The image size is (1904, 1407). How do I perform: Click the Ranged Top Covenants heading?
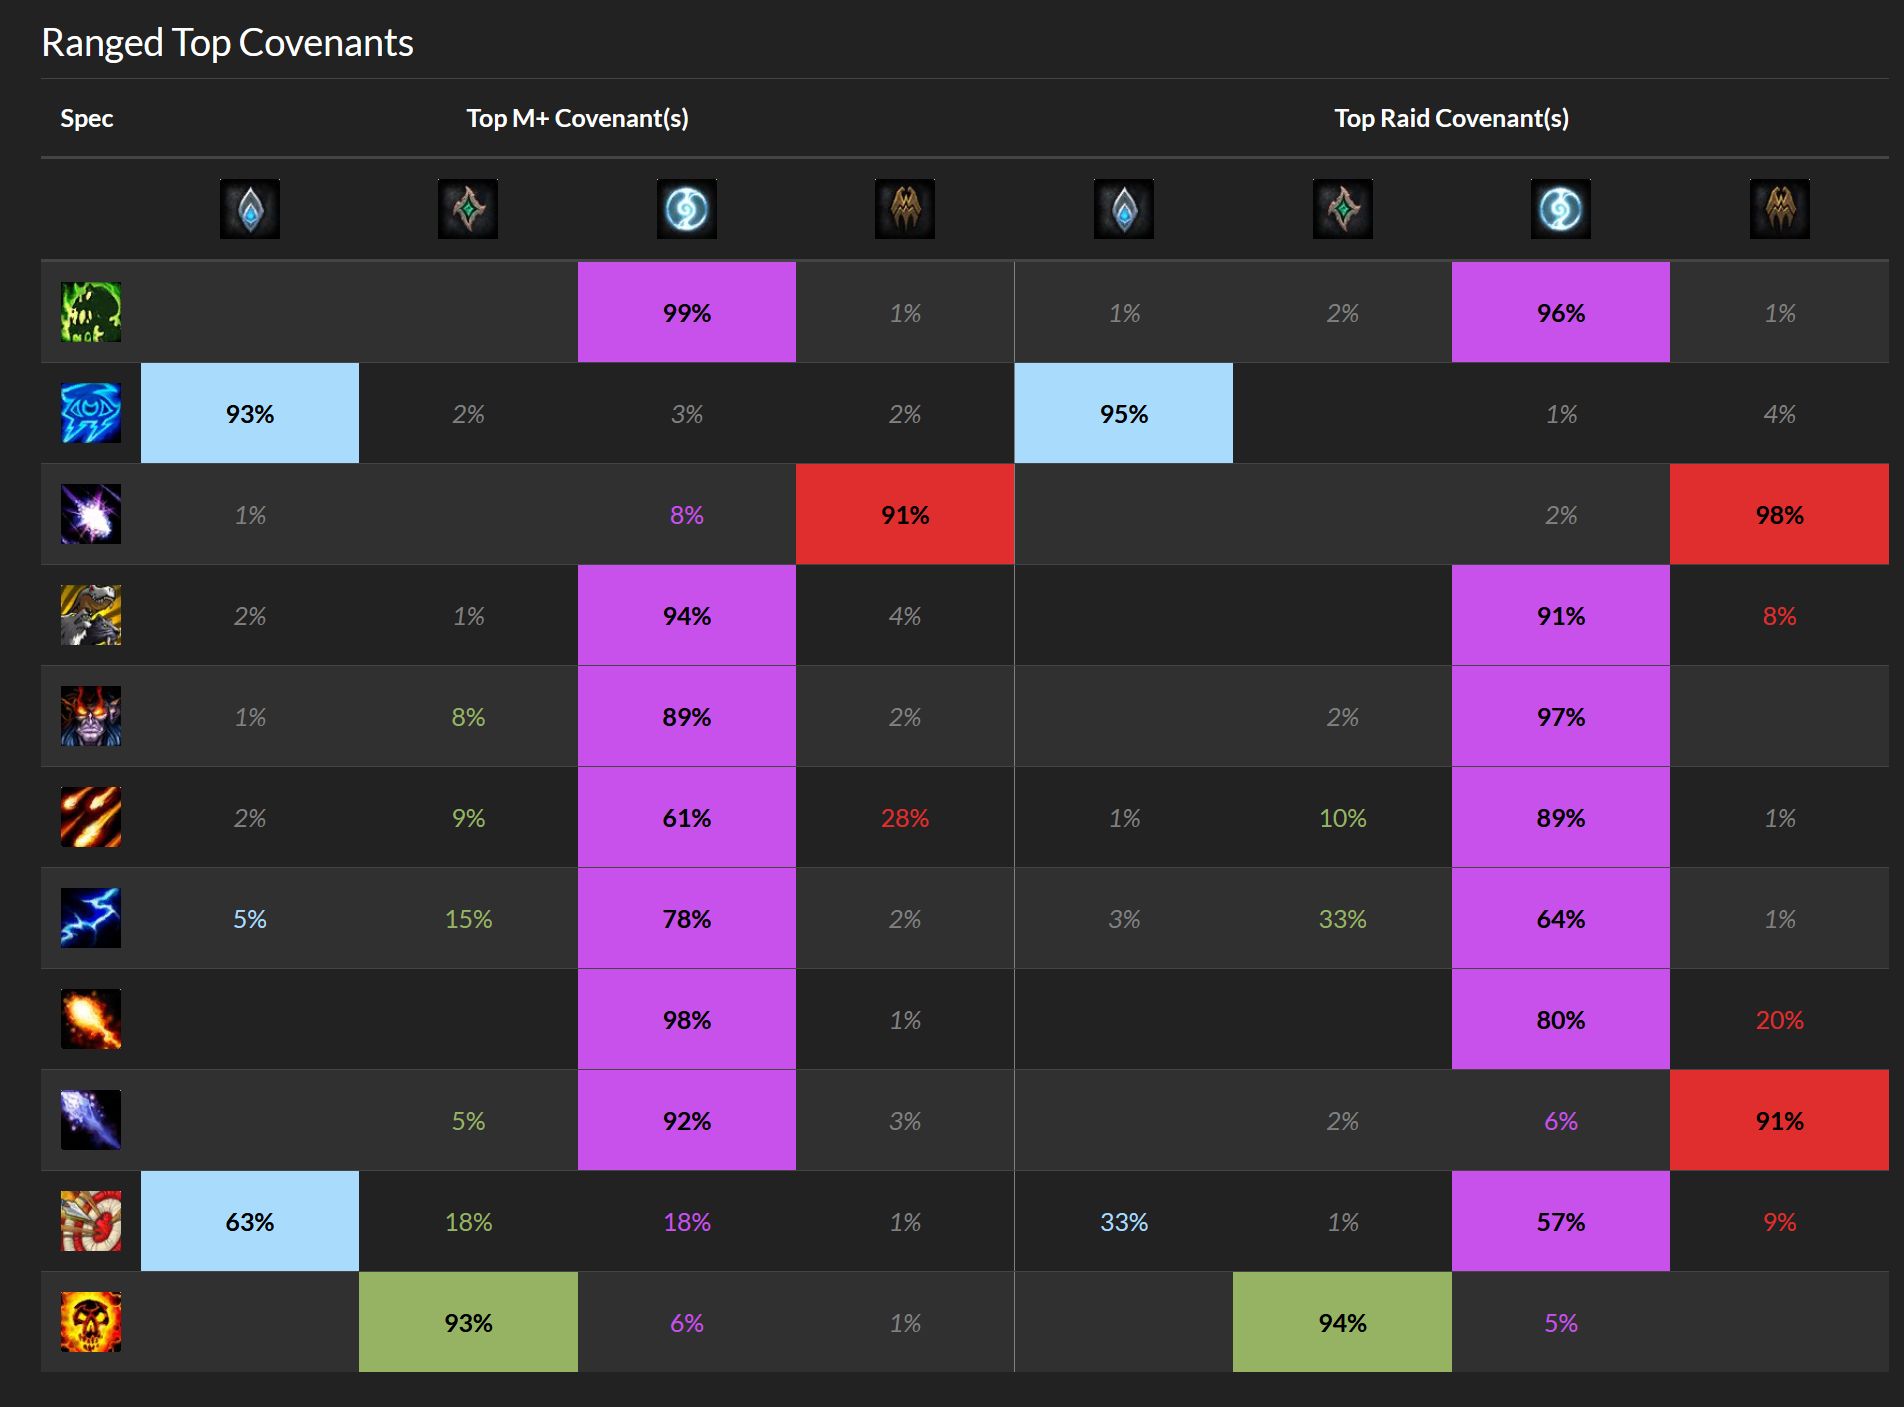tap(227, 43)
